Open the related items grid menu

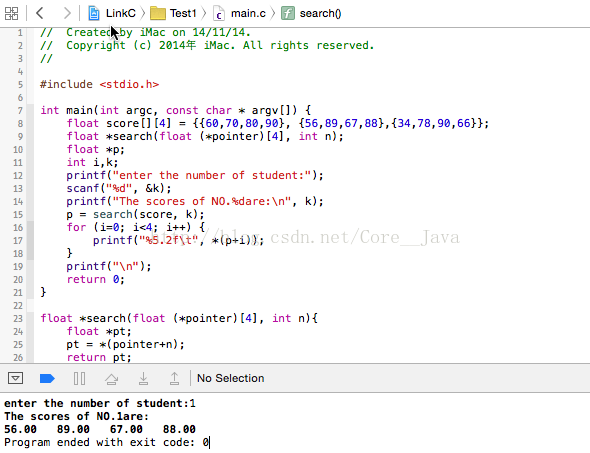(11, 14)
